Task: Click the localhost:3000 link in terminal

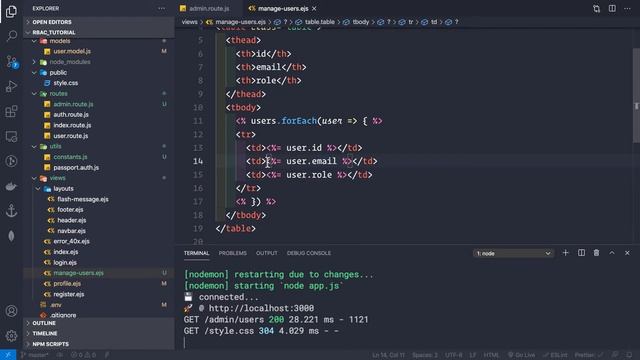Action: coord(261,308)
